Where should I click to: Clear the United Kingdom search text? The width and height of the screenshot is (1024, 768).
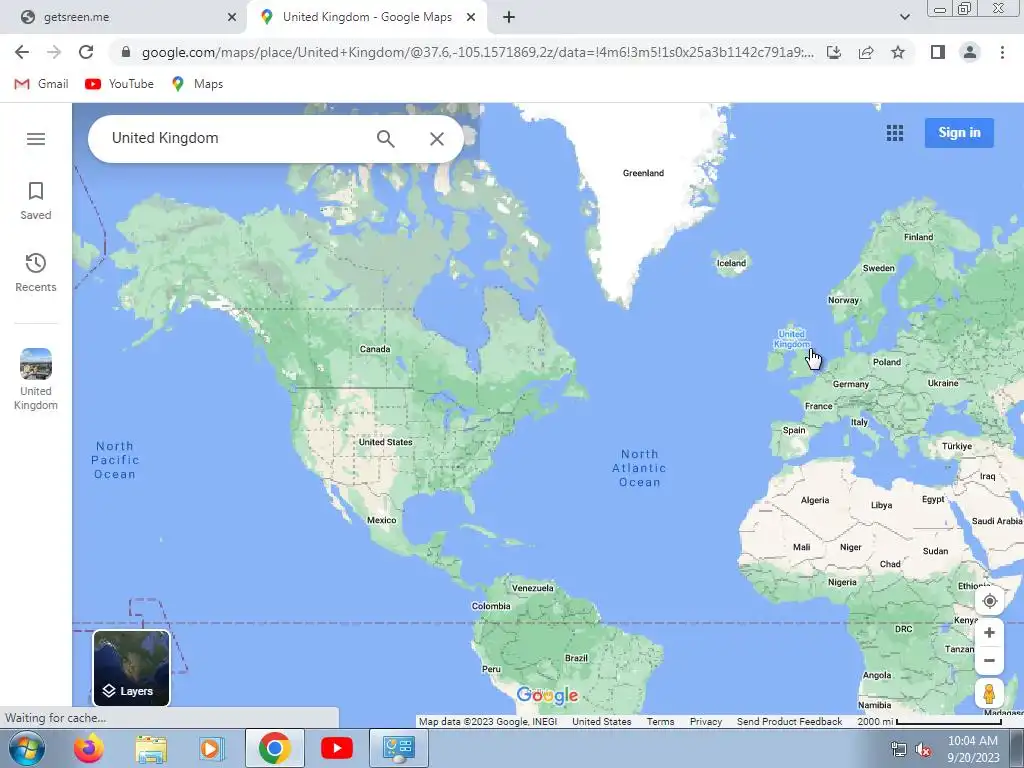437,138
